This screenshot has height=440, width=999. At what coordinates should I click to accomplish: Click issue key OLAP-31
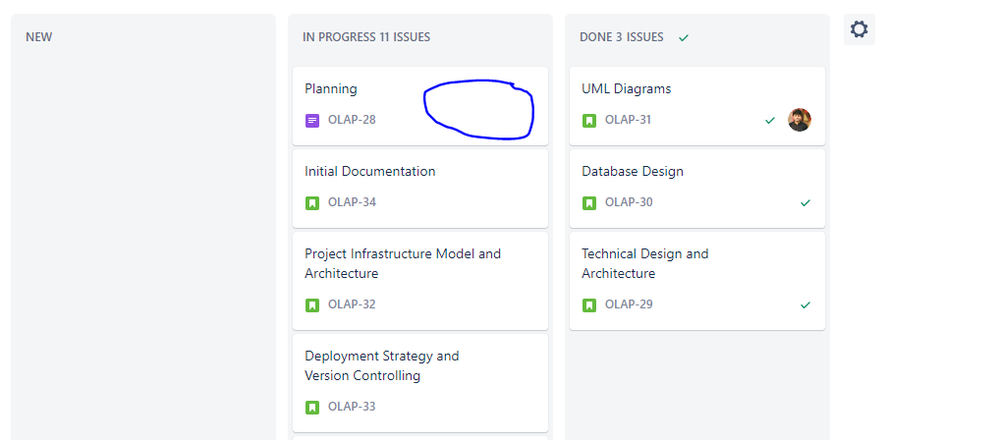click(628, 120)
